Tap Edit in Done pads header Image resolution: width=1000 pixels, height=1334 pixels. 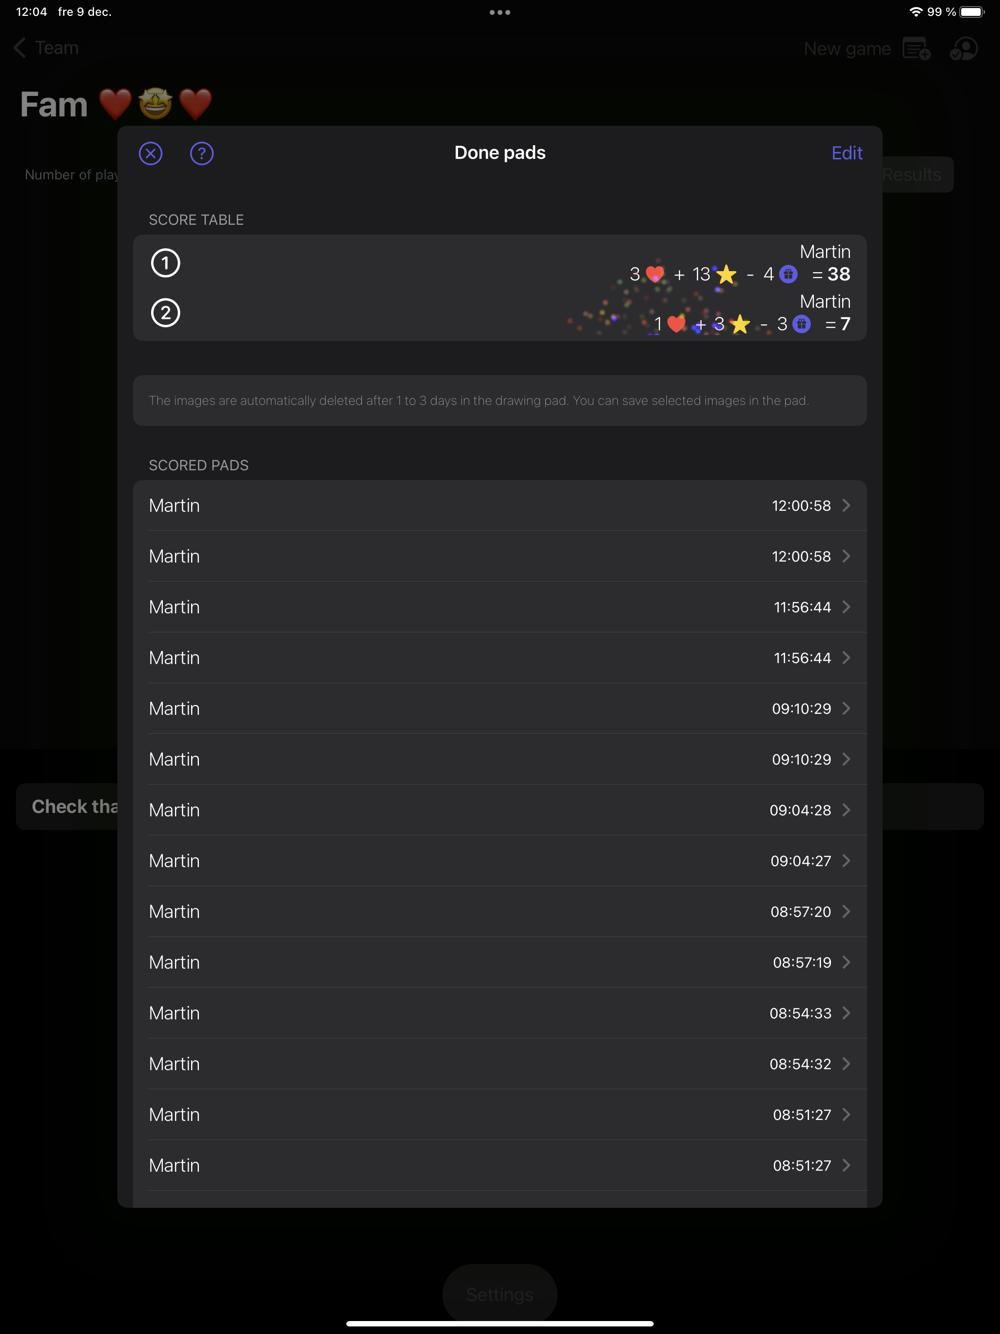(846, 153)
